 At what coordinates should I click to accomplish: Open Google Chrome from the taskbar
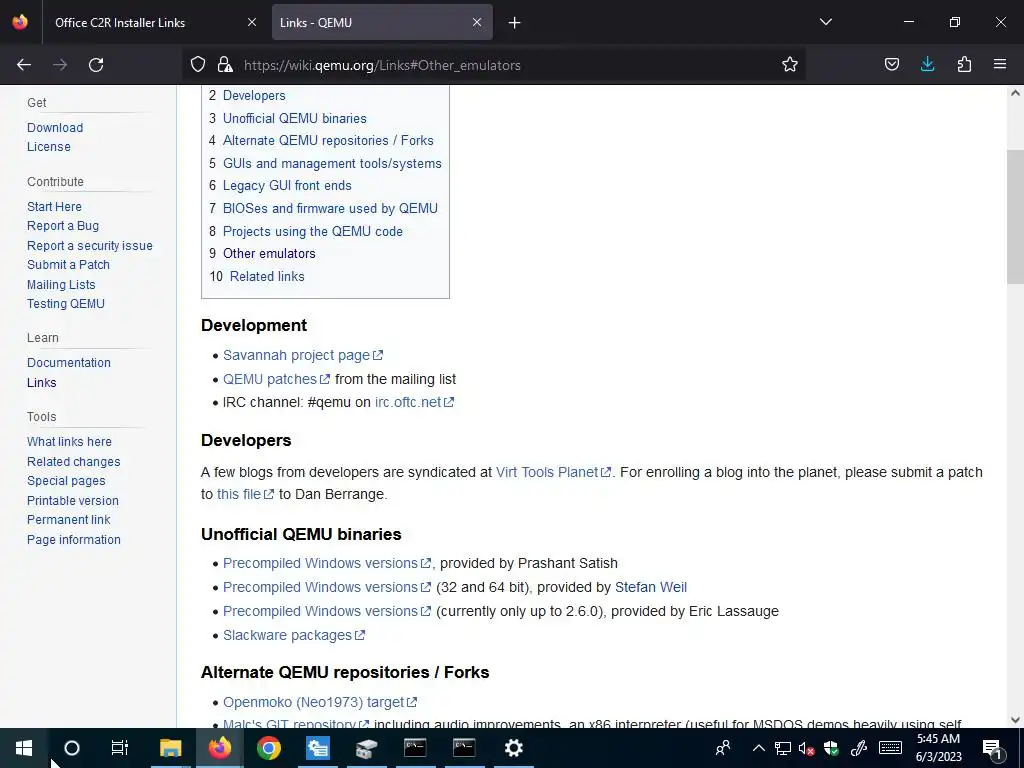(x=268, y=748)
